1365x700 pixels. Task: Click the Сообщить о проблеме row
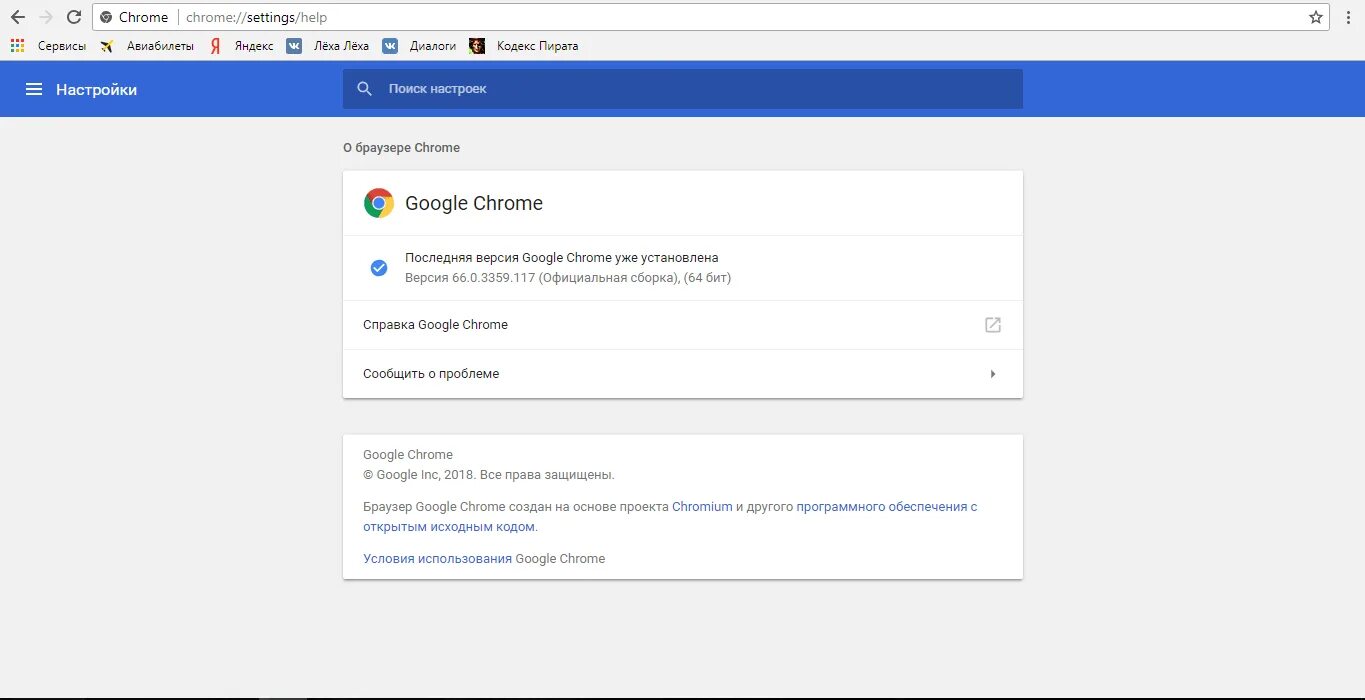(x=683, y=374)
